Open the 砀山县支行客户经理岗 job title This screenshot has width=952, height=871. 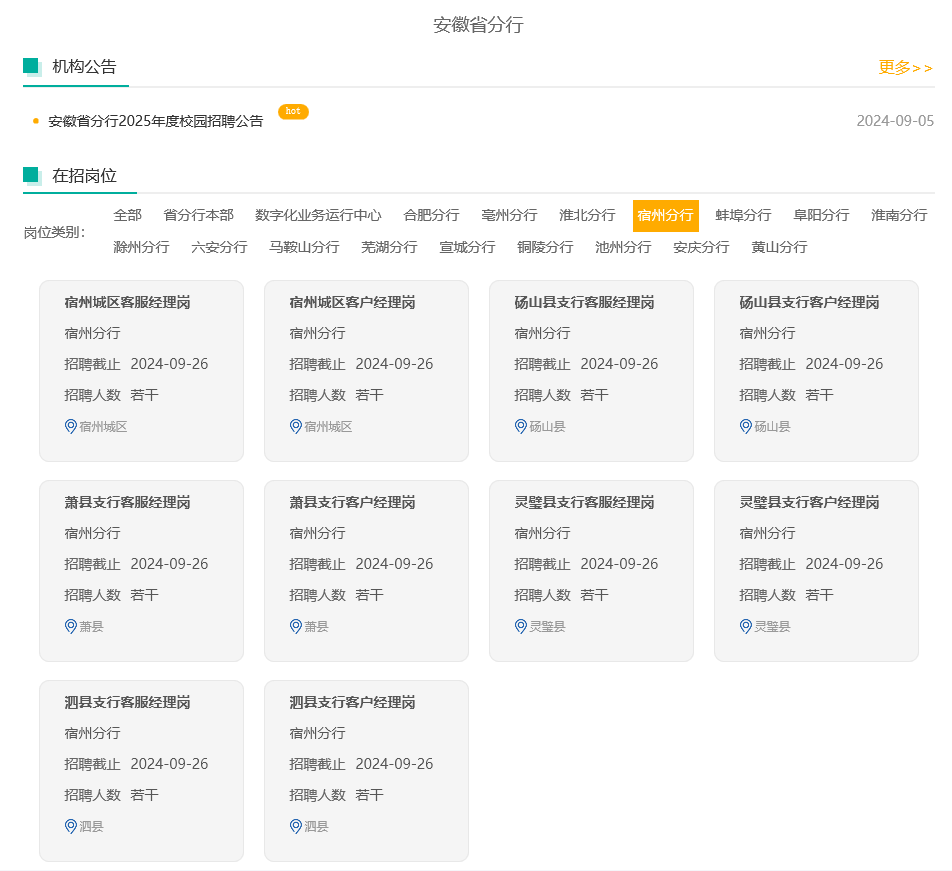[x=809, y=302]
